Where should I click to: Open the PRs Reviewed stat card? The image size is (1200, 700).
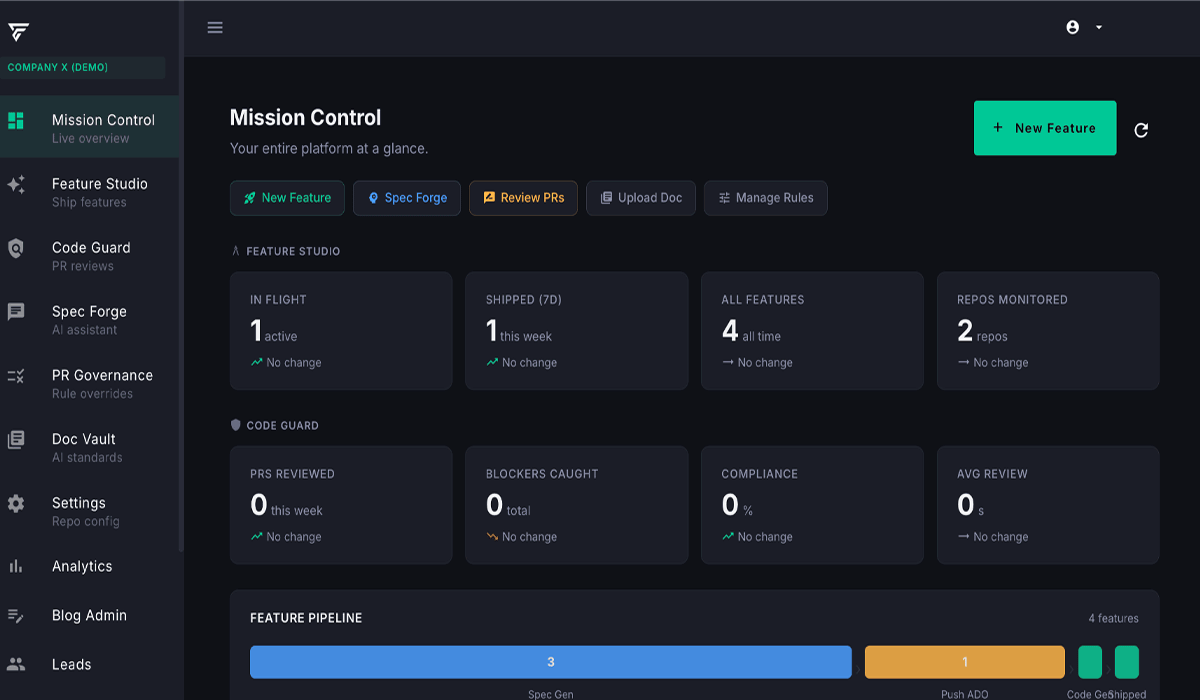tap(341, 505)
